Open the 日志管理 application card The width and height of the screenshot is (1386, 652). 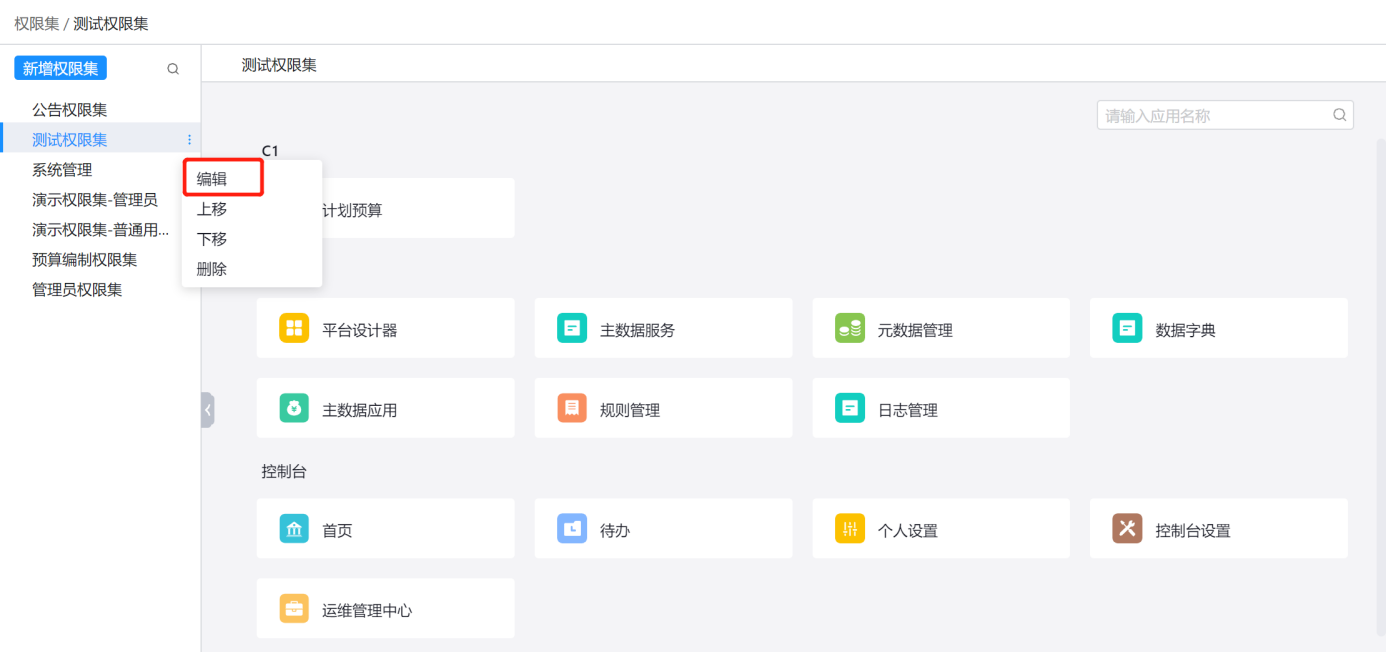[940, 409]
